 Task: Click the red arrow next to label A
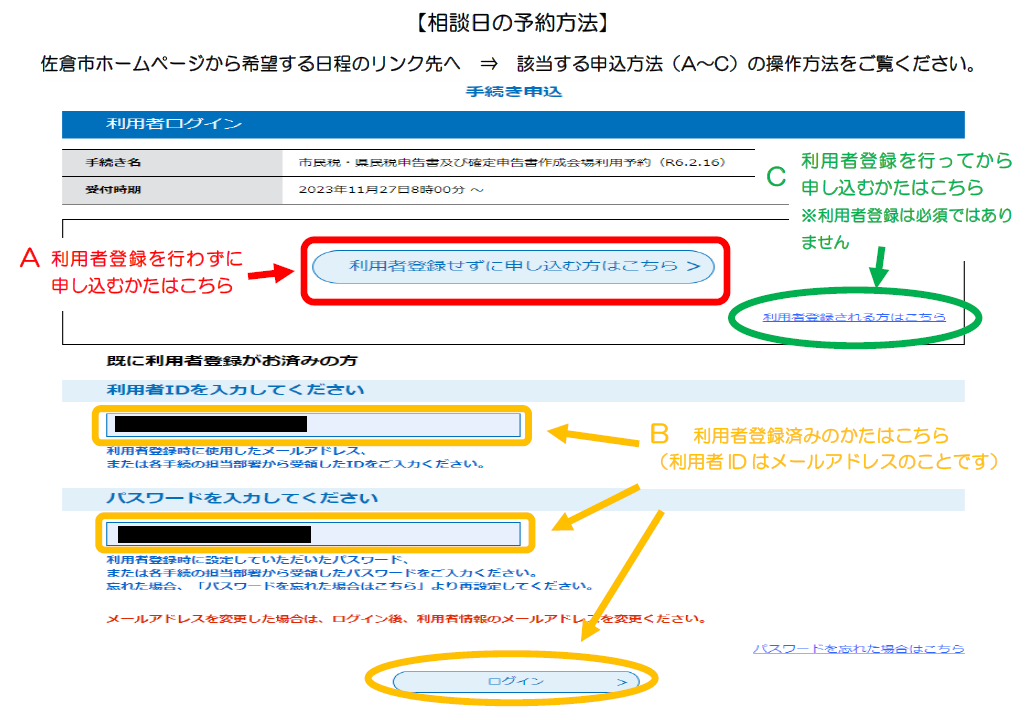coord(272,273)
